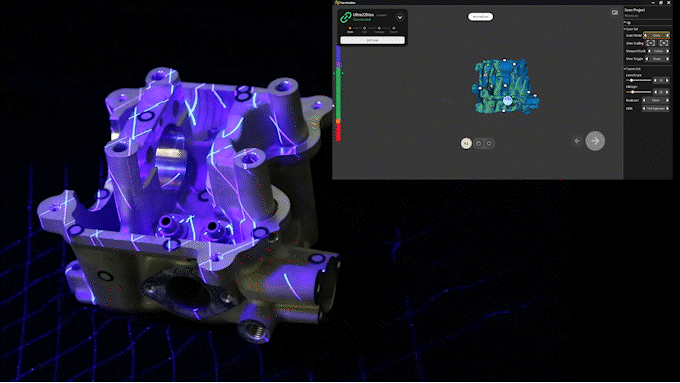Click the circular record icon beside stop
The image size is (680, 383).
[489, 143]
